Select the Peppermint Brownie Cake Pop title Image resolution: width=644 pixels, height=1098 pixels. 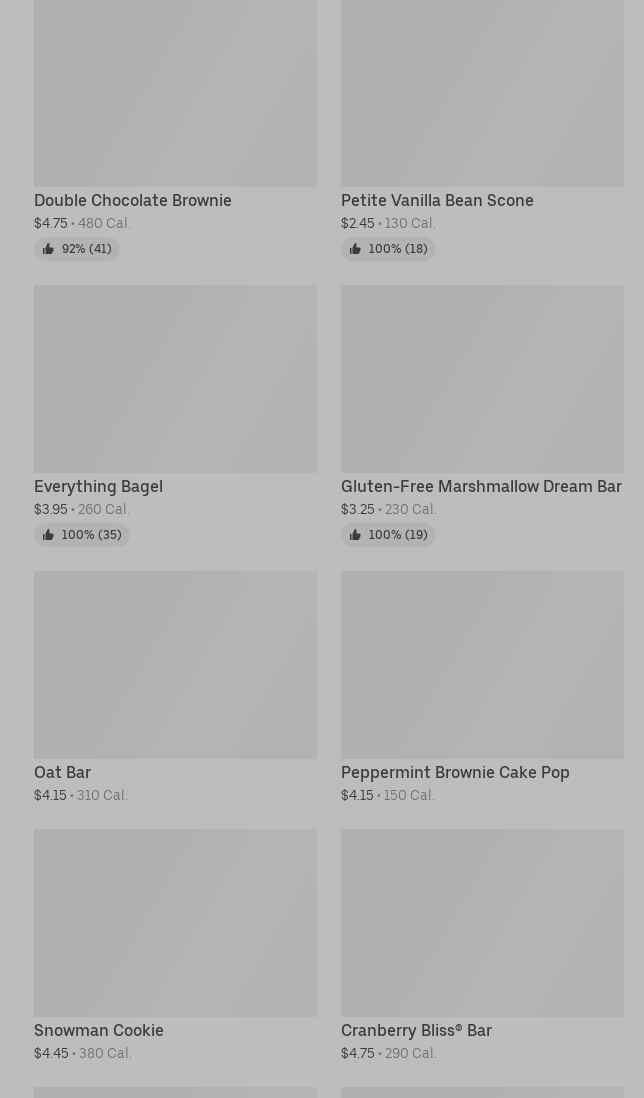click(455, 772)
